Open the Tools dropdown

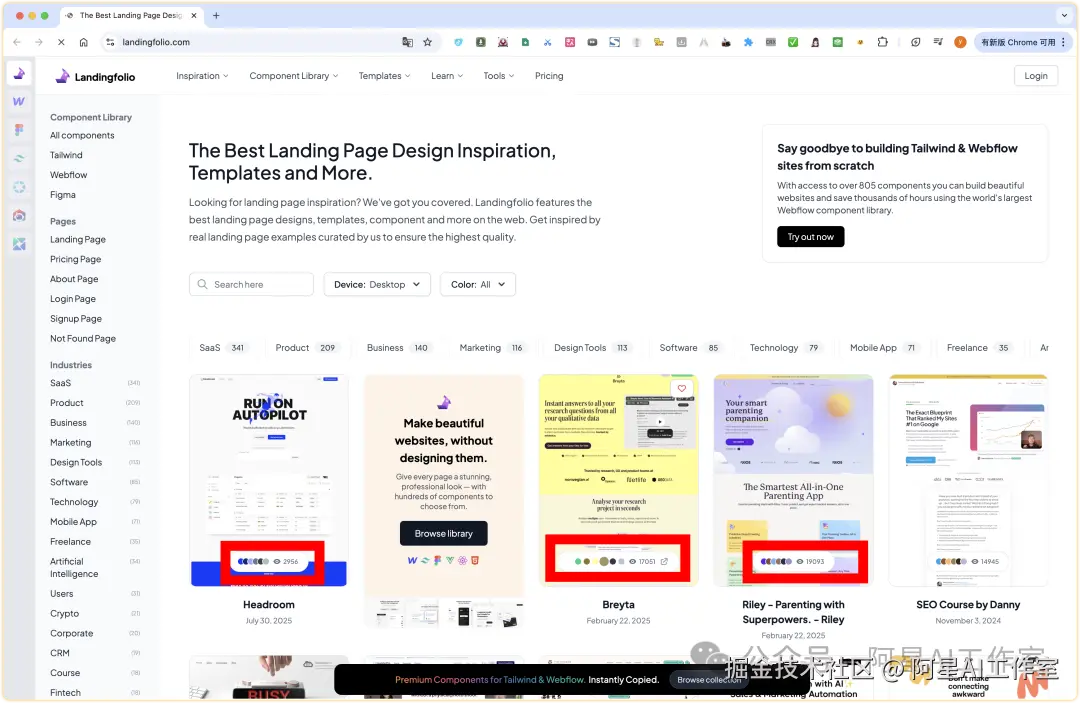coord(499,76)
